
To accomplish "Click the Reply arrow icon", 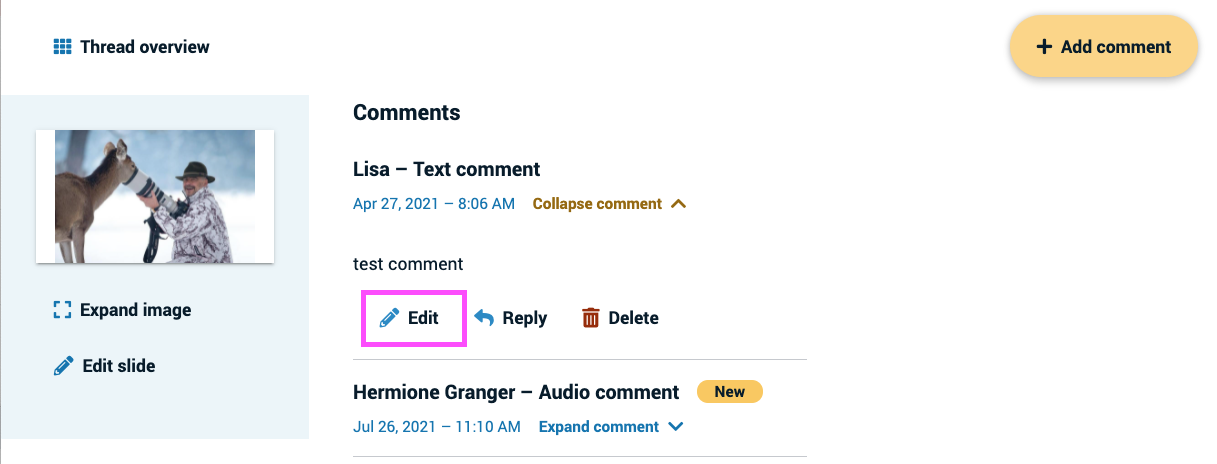I will click(484, 318).
